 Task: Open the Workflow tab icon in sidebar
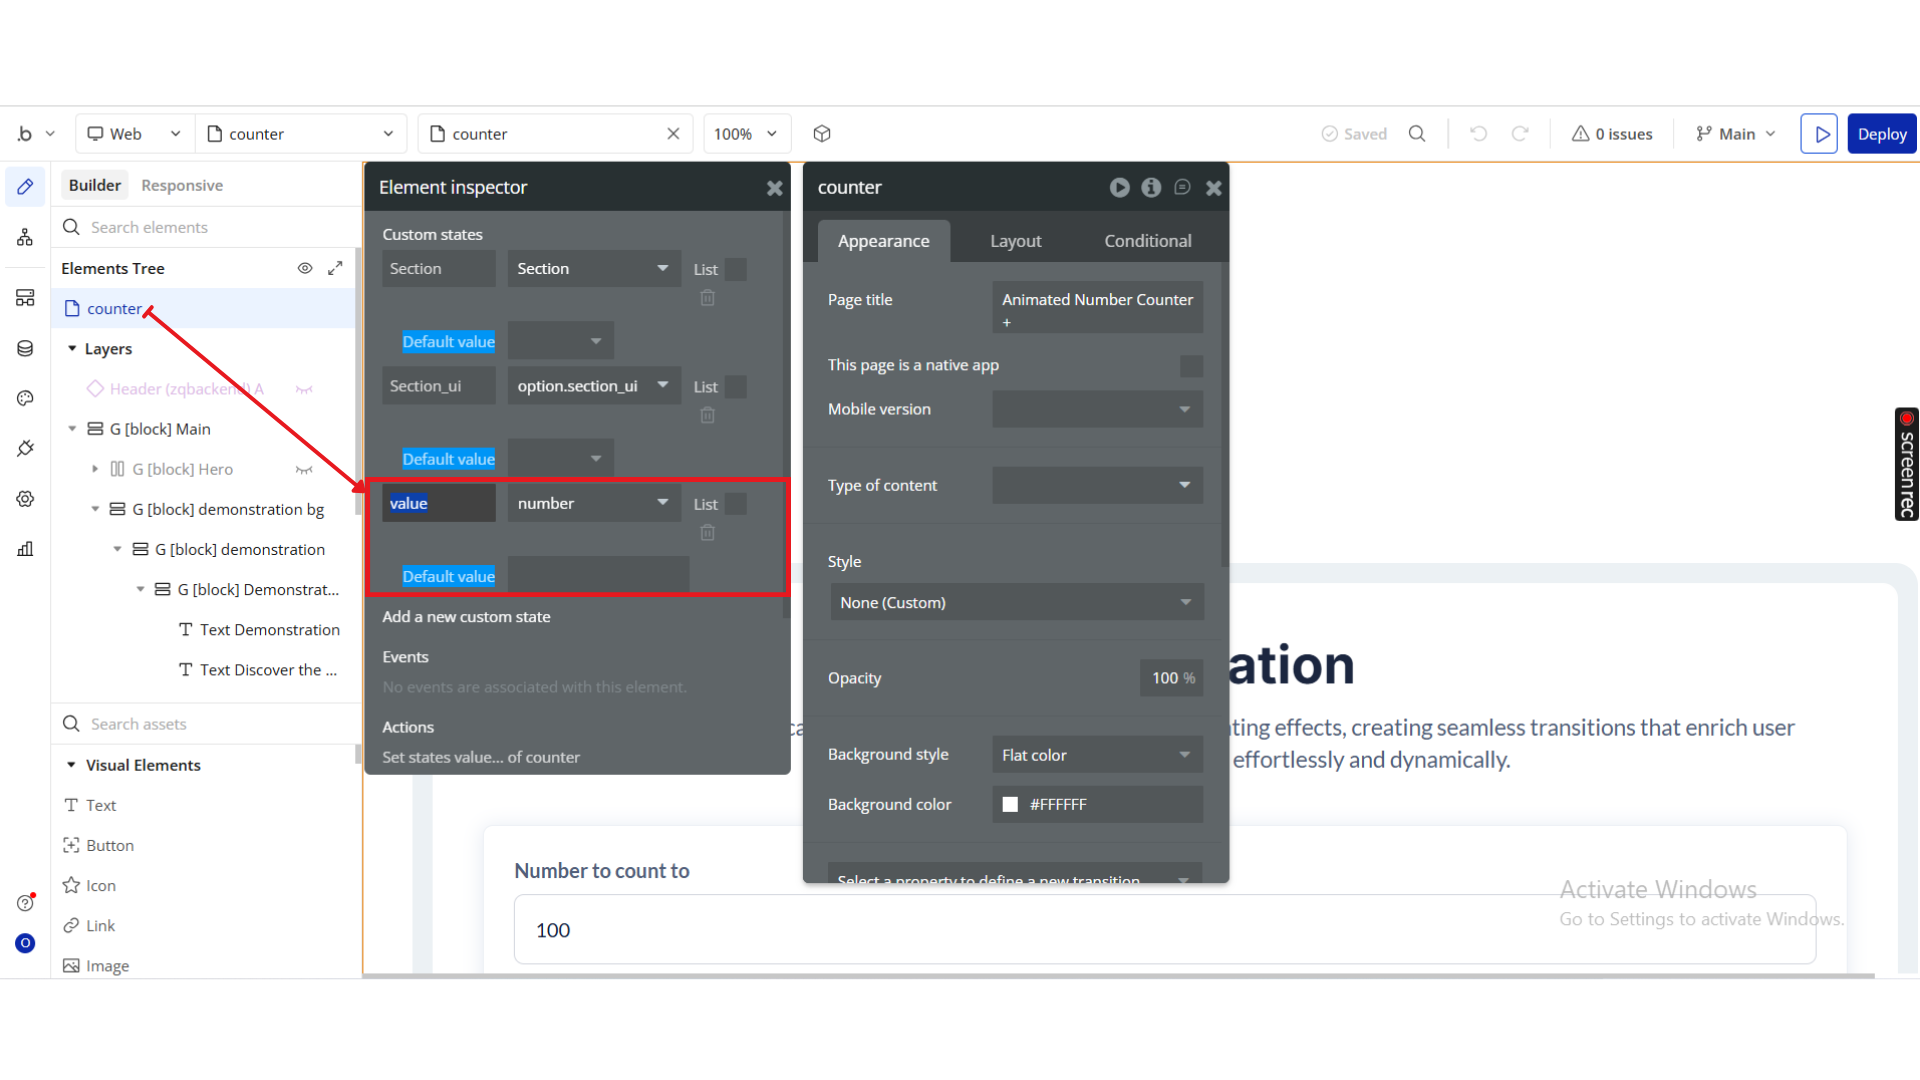click(x=25, y=237)
